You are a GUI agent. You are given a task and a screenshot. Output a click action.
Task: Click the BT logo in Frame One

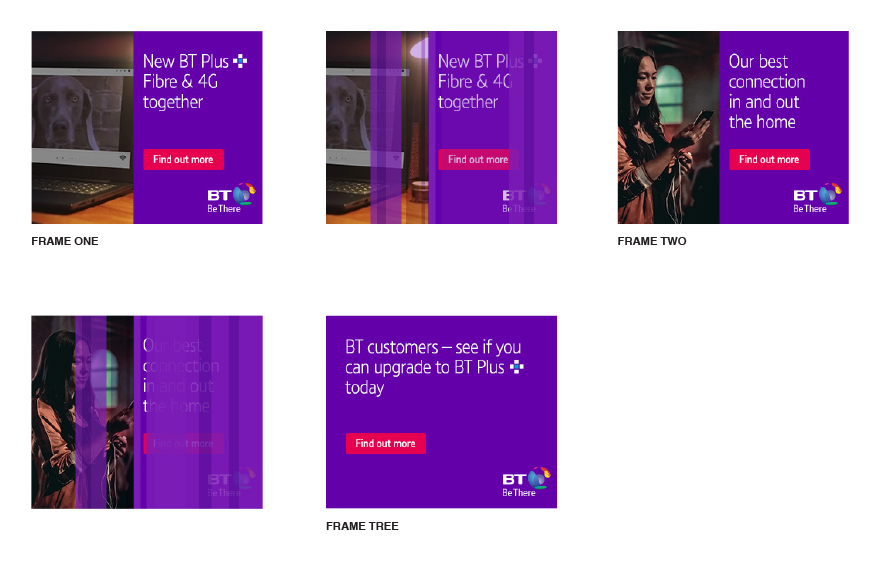tap(231, 198)
